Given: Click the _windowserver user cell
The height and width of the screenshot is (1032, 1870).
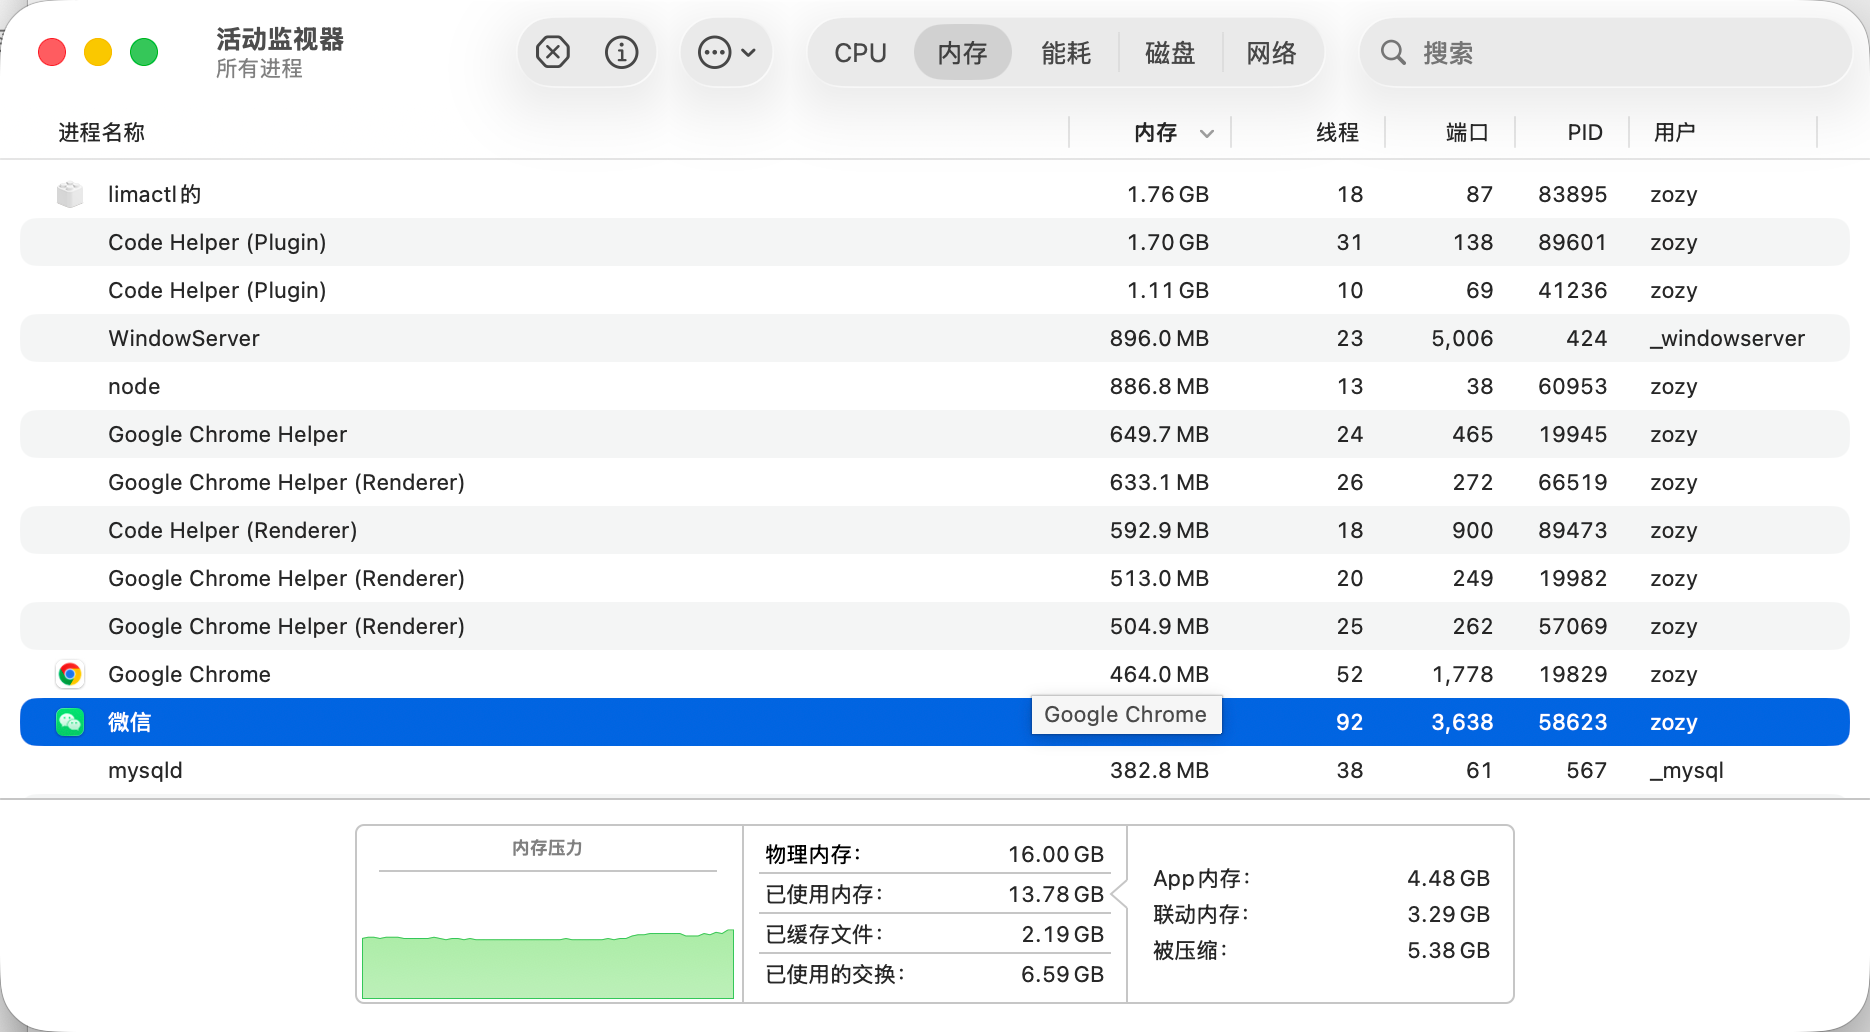Looking at the screenshot, I should [1727, 338].
